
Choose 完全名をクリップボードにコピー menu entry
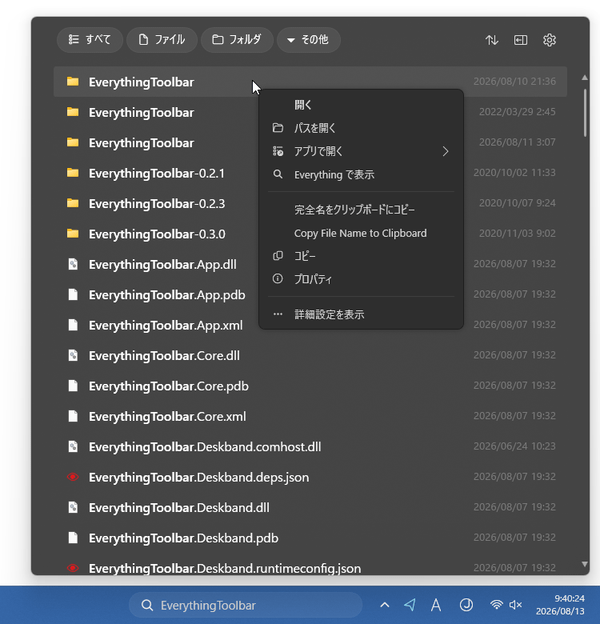361,210
